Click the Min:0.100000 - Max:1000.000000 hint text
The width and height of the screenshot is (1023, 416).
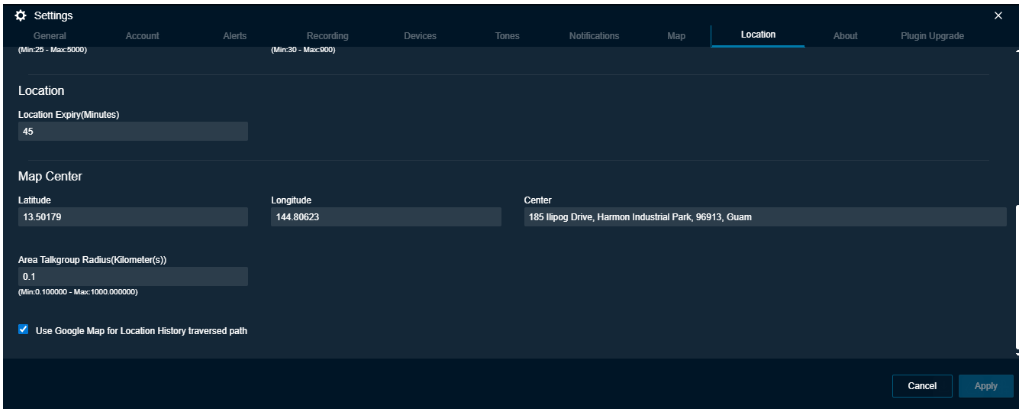(78, 292)
